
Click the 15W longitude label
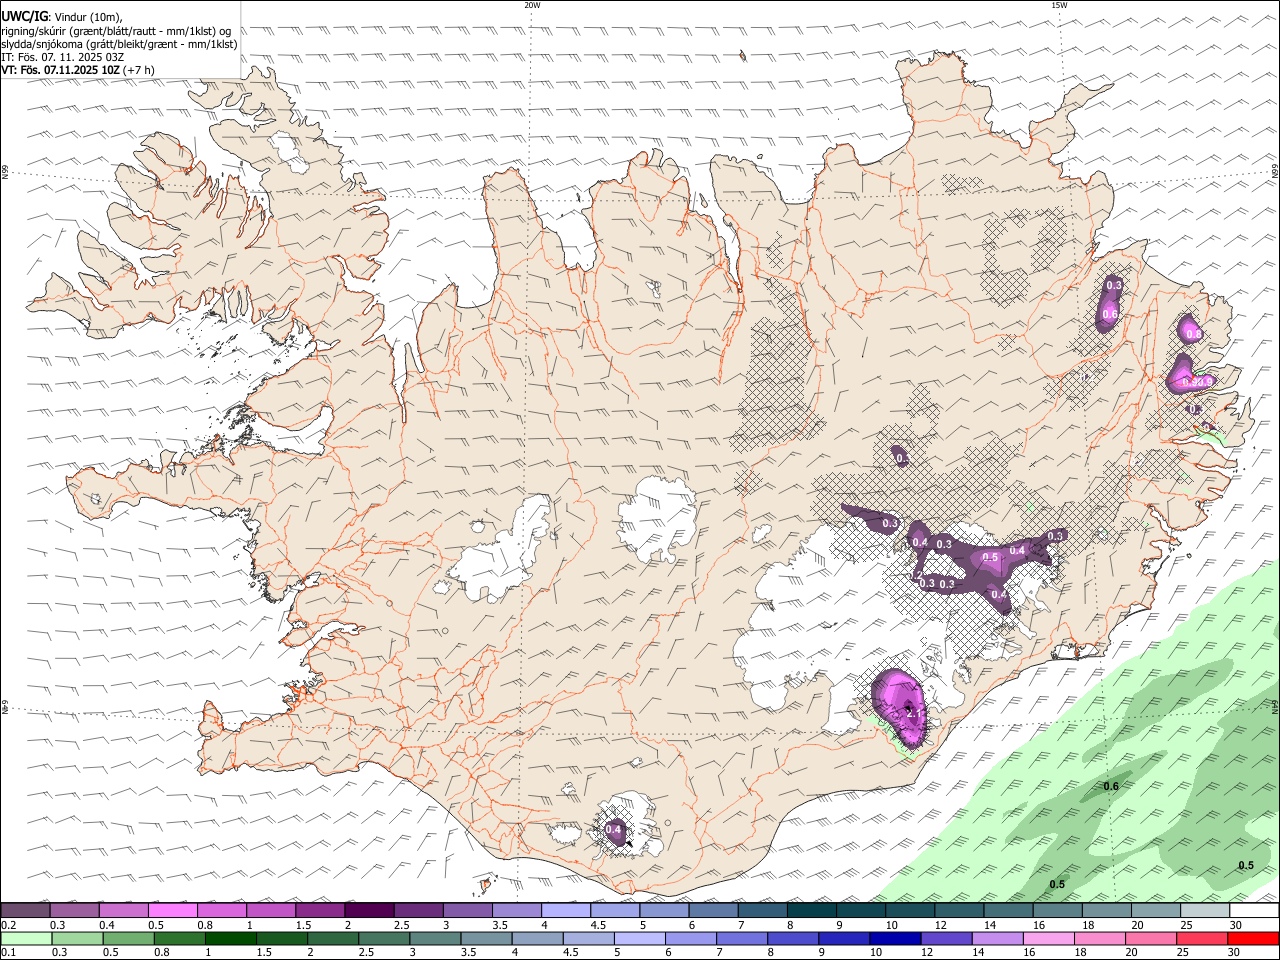pyautogui.click(x=1059, y=5)
